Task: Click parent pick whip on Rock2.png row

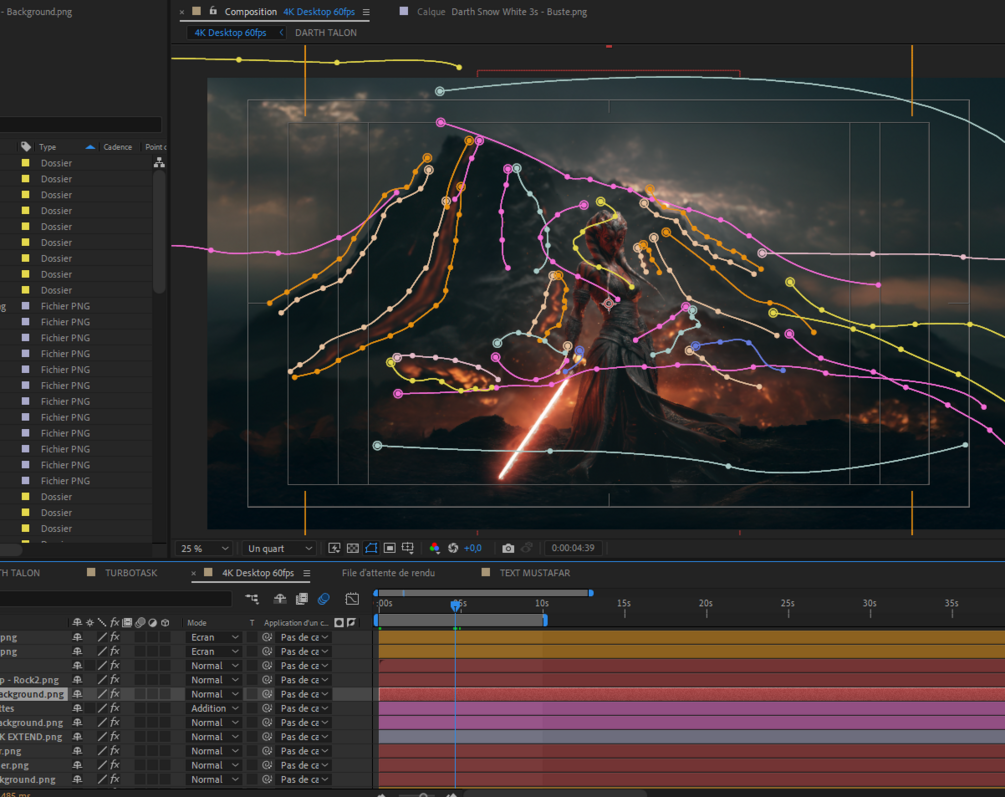Action: click(267, 680)
